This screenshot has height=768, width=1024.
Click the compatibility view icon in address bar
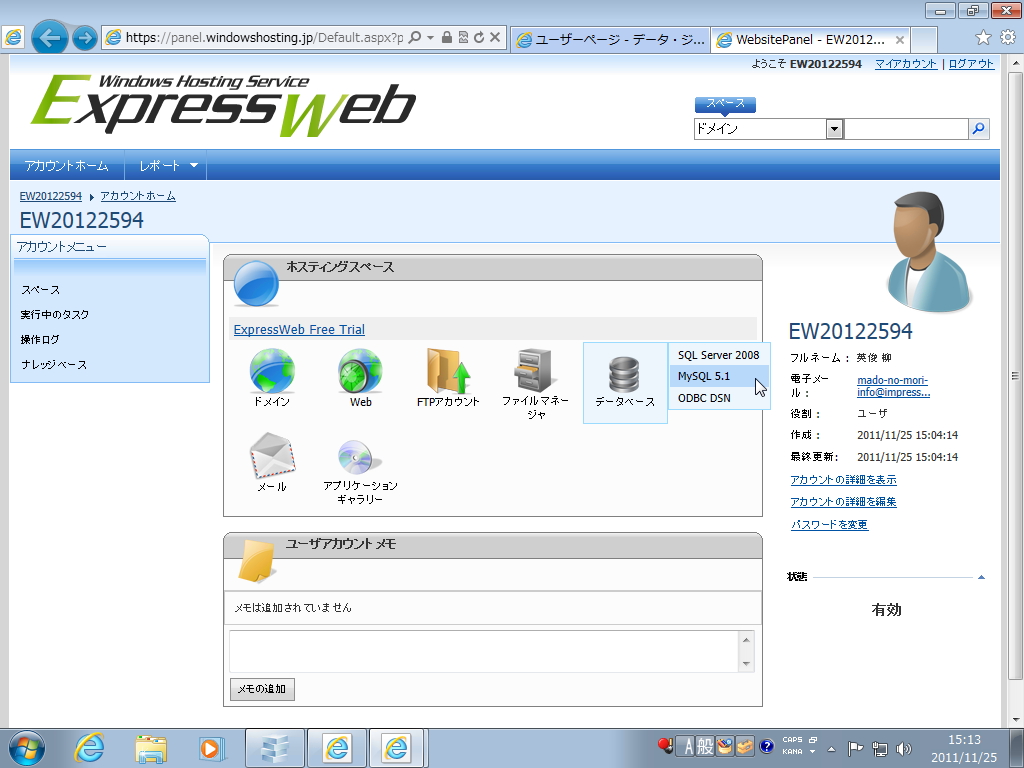coord(463,37)
